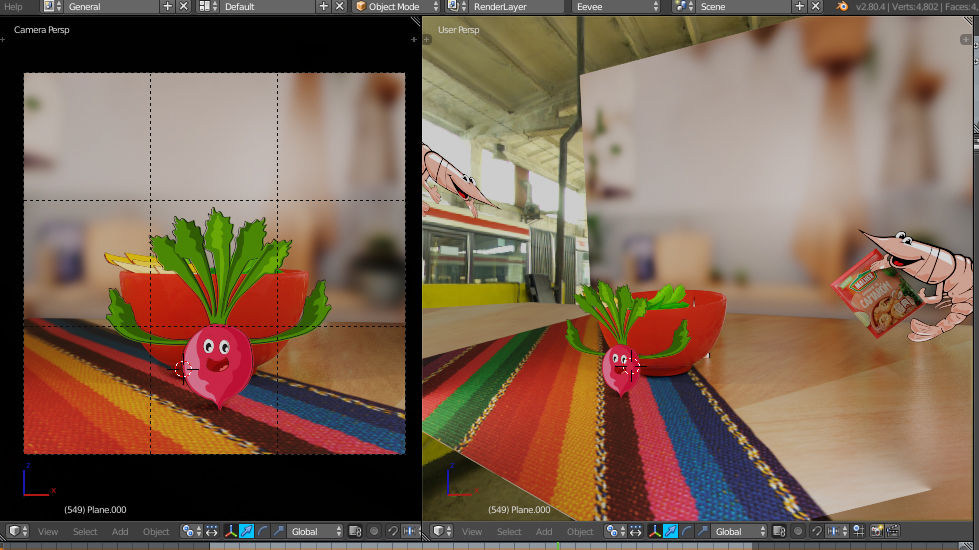Open the Global orientation dropdown in the camera viewport

tap(316, 531)
